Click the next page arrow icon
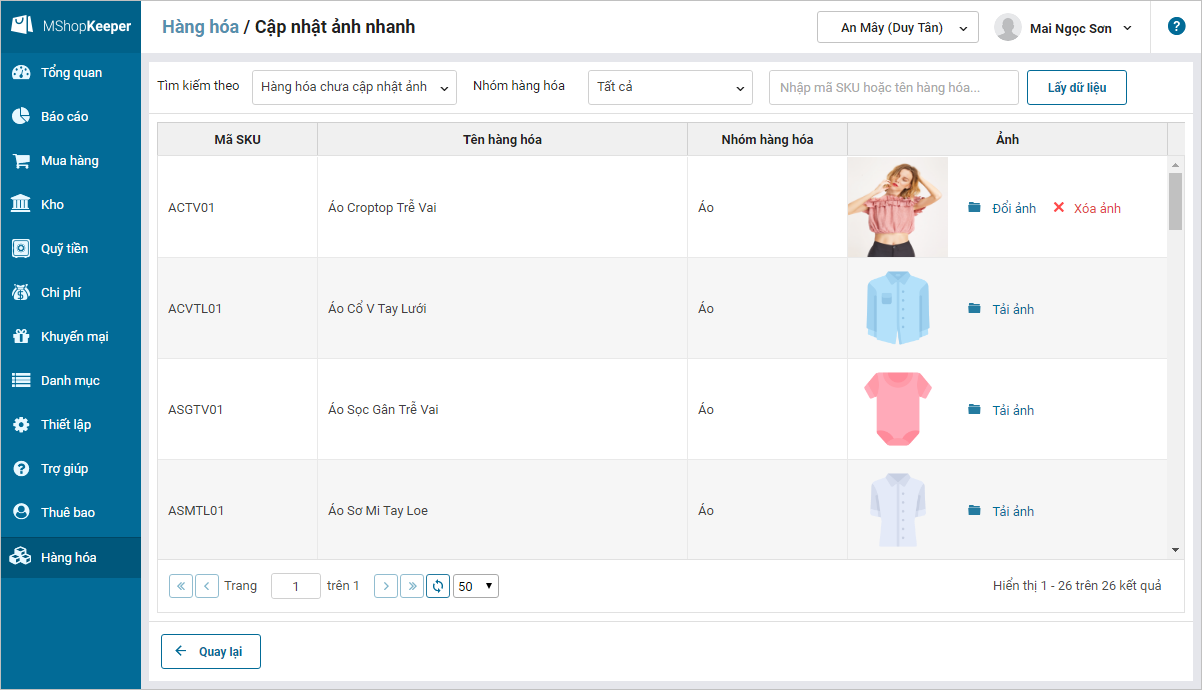 (386, 586)
